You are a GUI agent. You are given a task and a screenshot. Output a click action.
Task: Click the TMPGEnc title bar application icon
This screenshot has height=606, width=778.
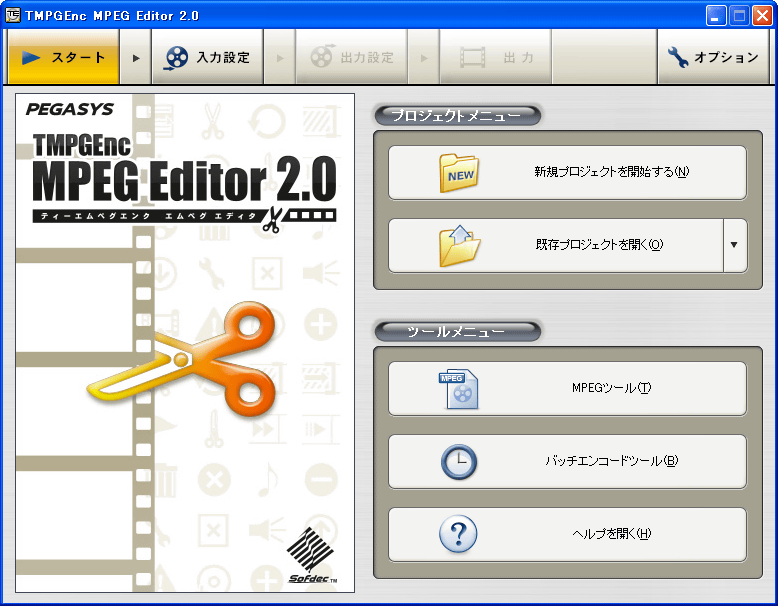pos(12,15)
